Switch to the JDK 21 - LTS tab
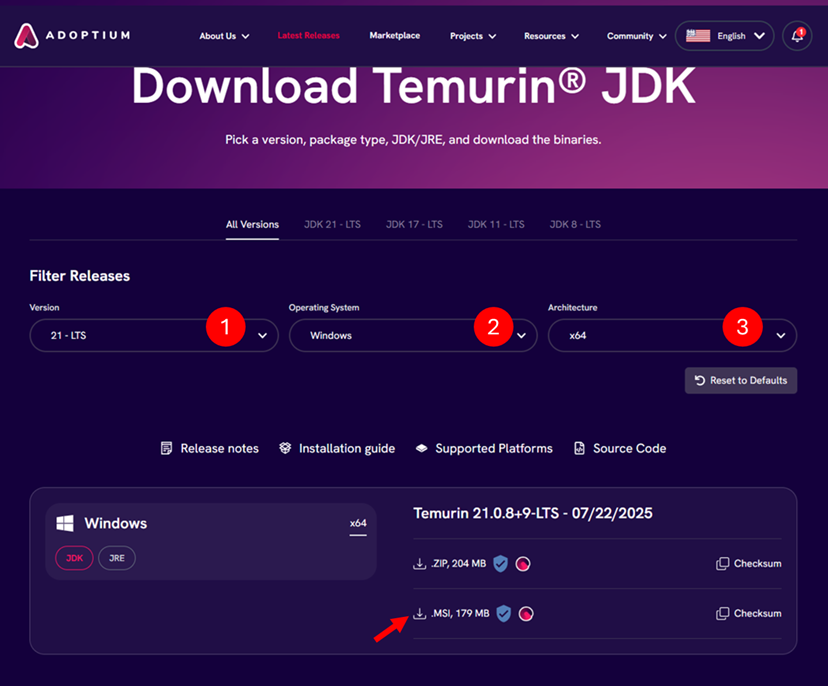 point(332,224)
